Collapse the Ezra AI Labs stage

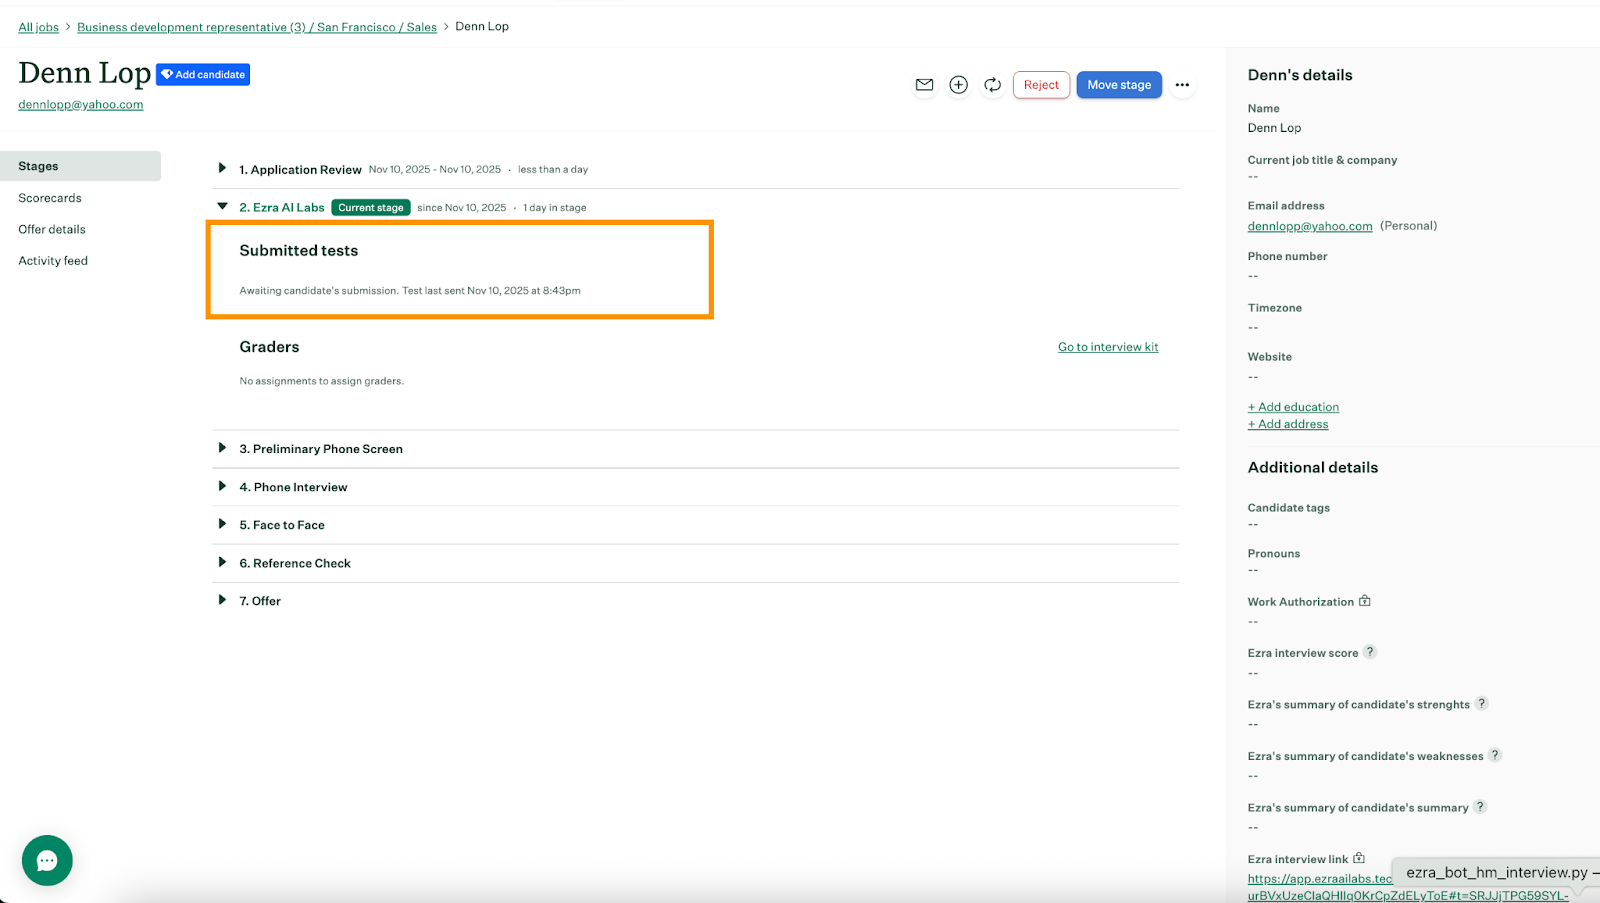pos(222,207)
